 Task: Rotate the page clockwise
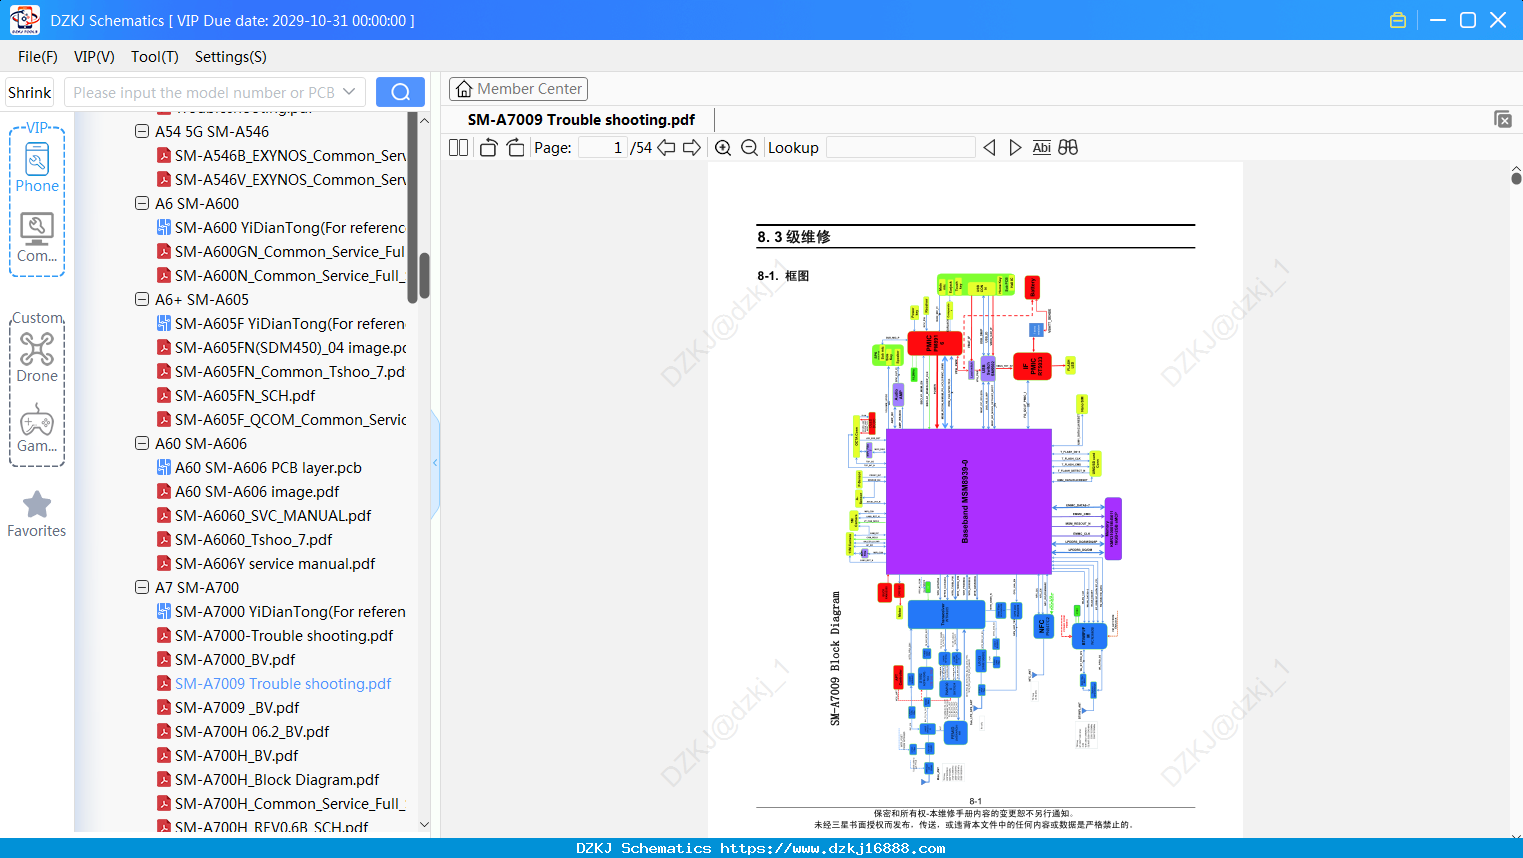pos(515,147)
